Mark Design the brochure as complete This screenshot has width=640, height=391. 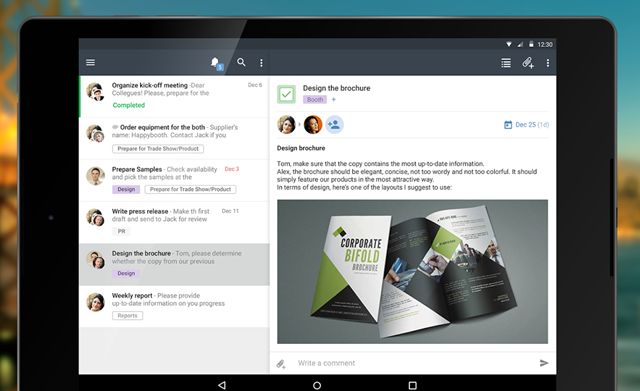287,94
